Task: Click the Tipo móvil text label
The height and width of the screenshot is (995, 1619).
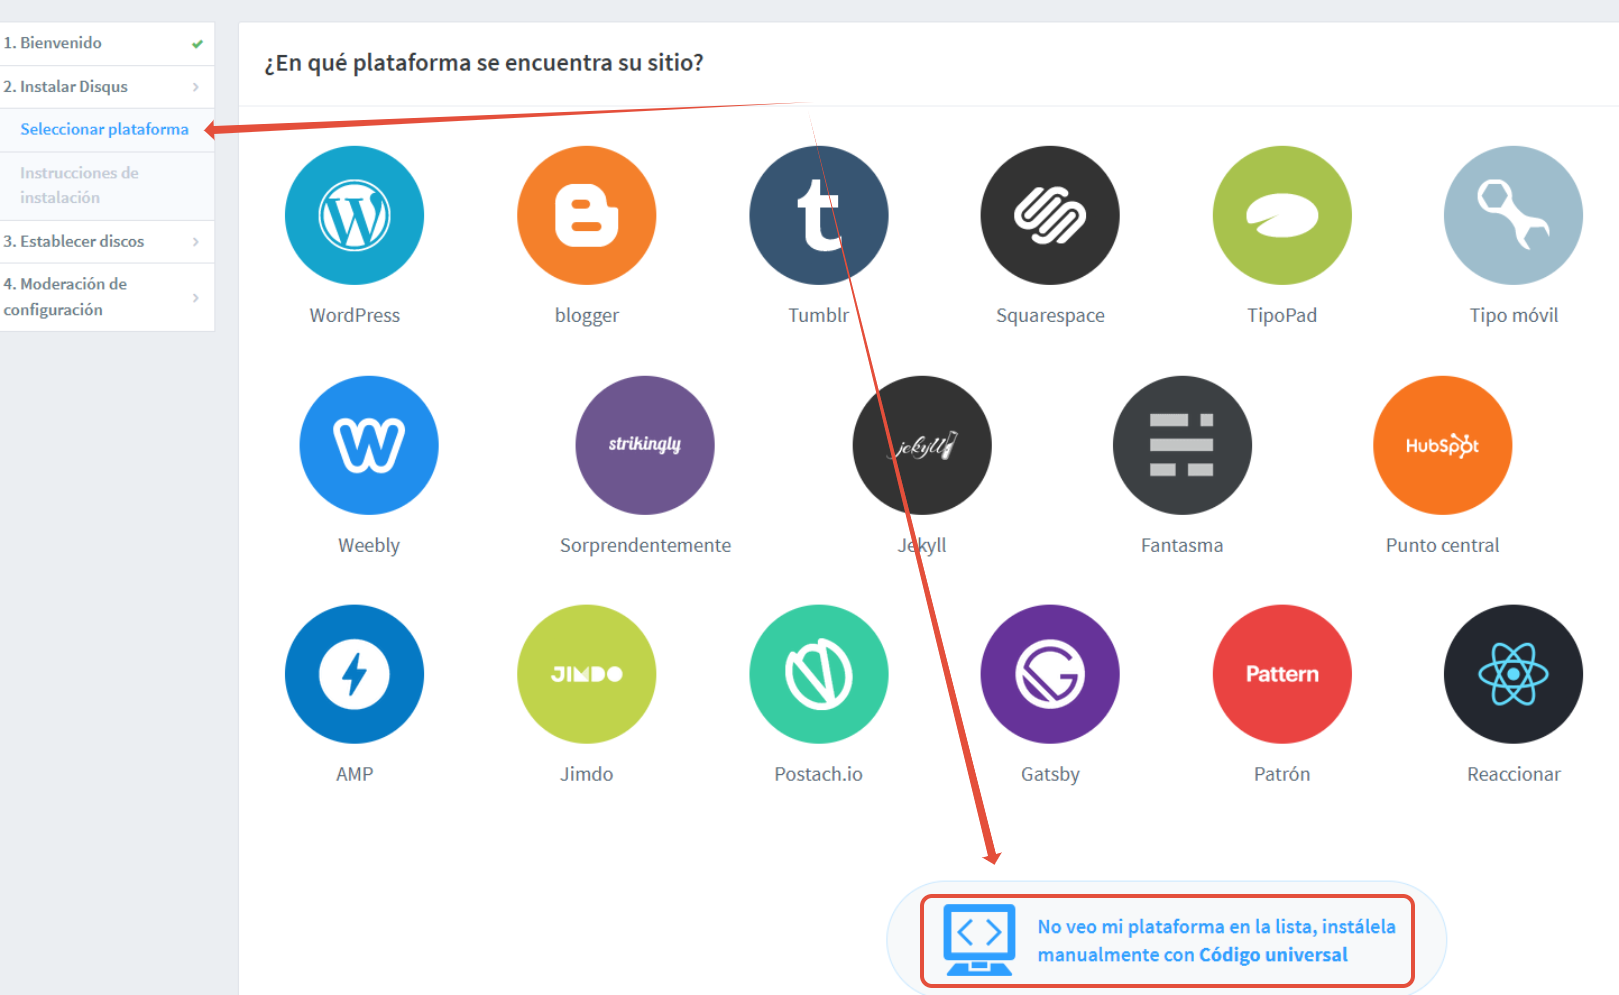Action: point(1514,316)
